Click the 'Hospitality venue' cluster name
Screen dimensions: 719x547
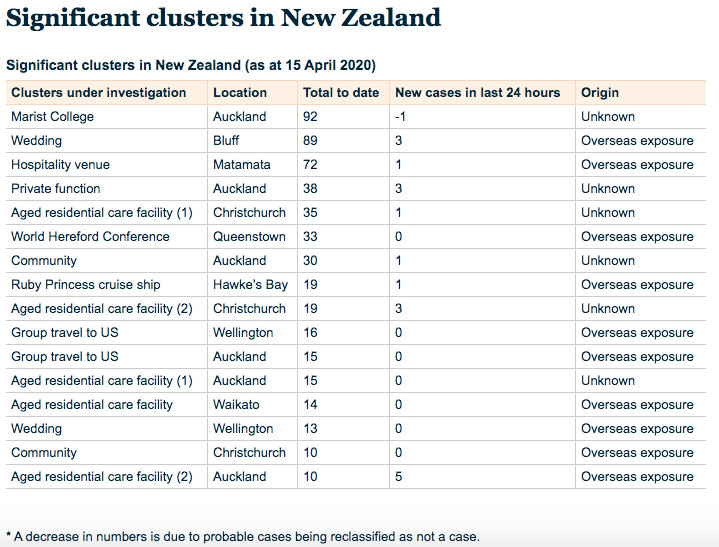[60, 165]
